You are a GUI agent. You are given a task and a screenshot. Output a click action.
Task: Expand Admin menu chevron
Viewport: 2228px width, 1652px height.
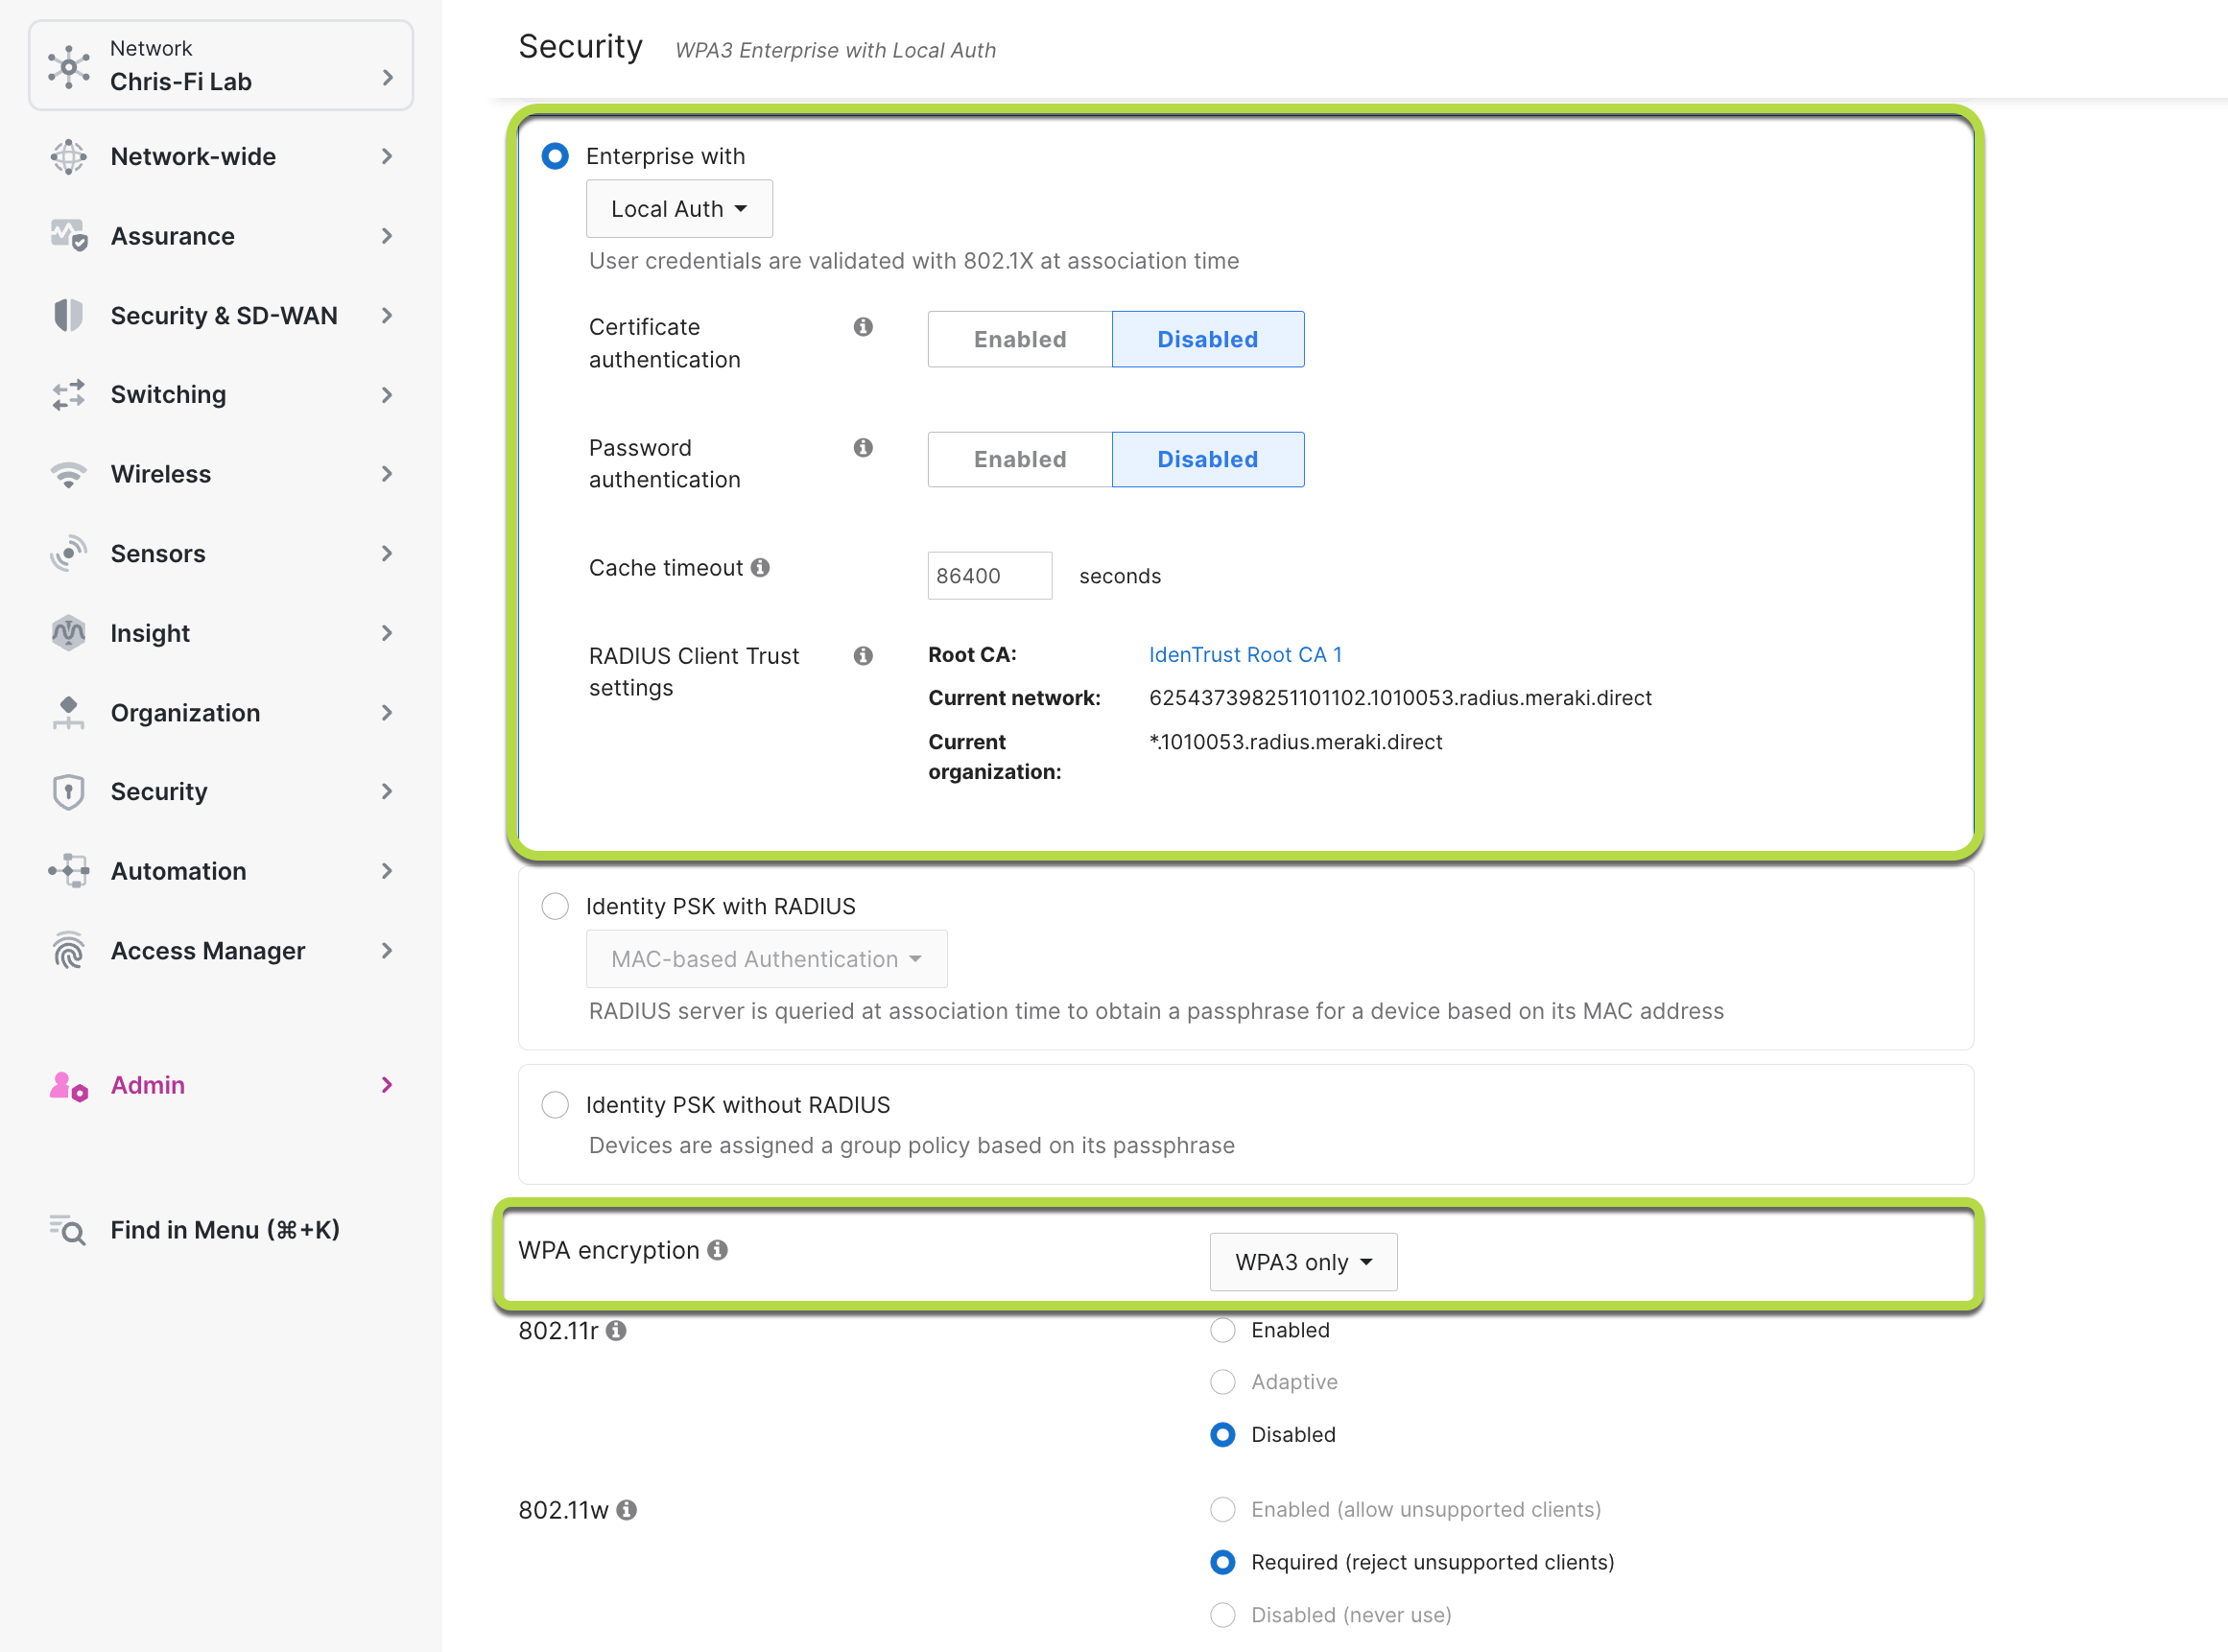[x=387, y=1086]
